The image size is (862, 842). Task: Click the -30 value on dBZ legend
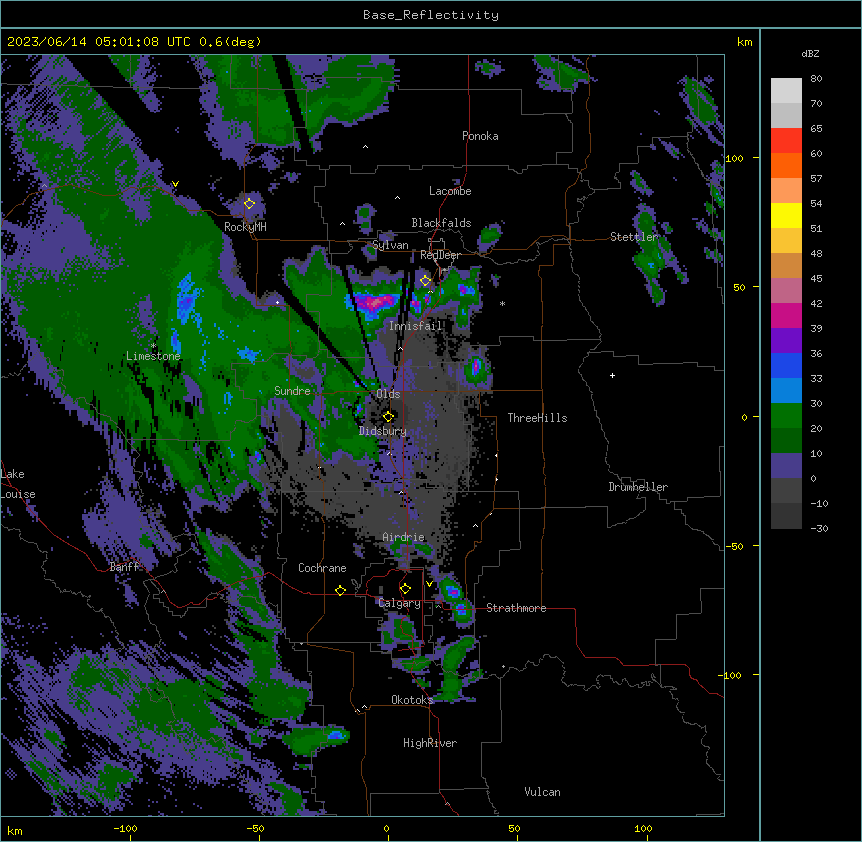coord(819,528)
